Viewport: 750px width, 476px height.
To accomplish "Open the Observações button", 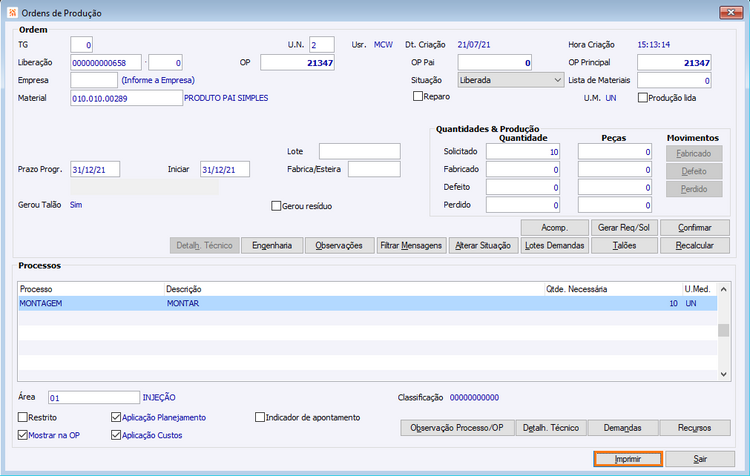I will tap(339, 245).
